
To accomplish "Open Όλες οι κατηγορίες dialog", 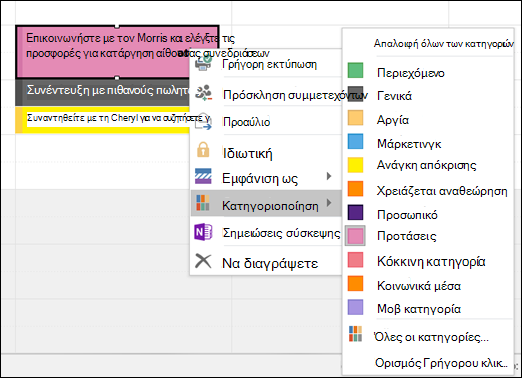I will click(x=431, y=337).
